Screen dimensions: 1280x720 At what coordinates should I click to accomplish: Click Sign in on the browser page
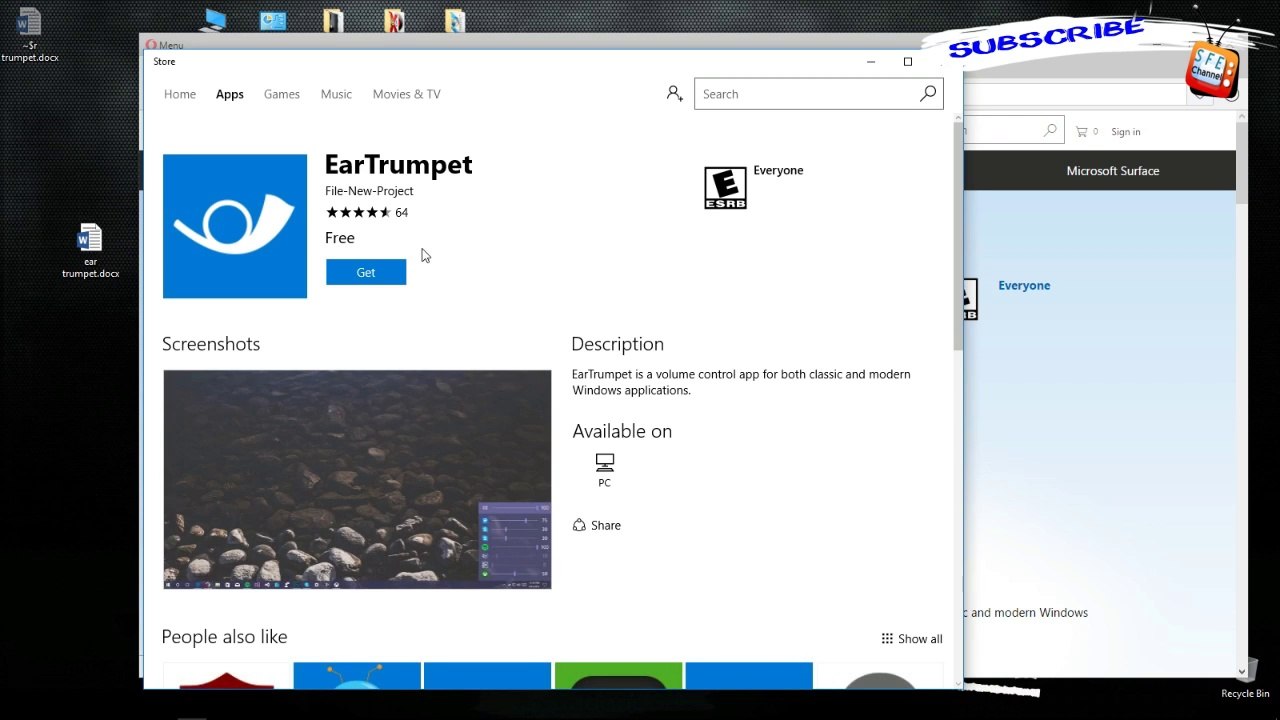coord(1125,132)
